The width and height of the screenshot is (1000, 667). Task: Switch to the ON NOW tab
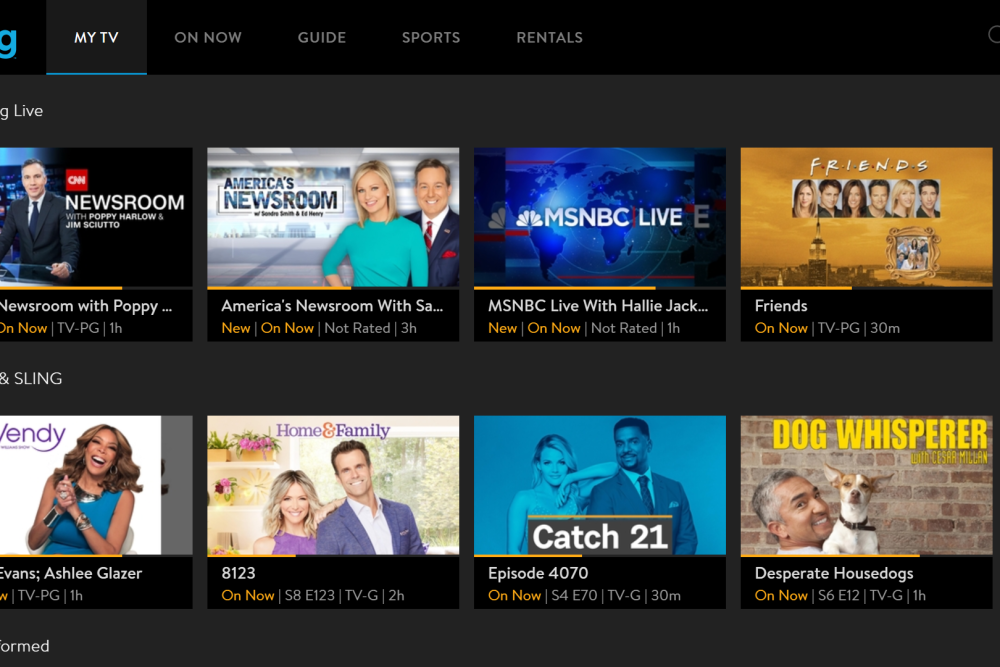(x=208, y=38)
